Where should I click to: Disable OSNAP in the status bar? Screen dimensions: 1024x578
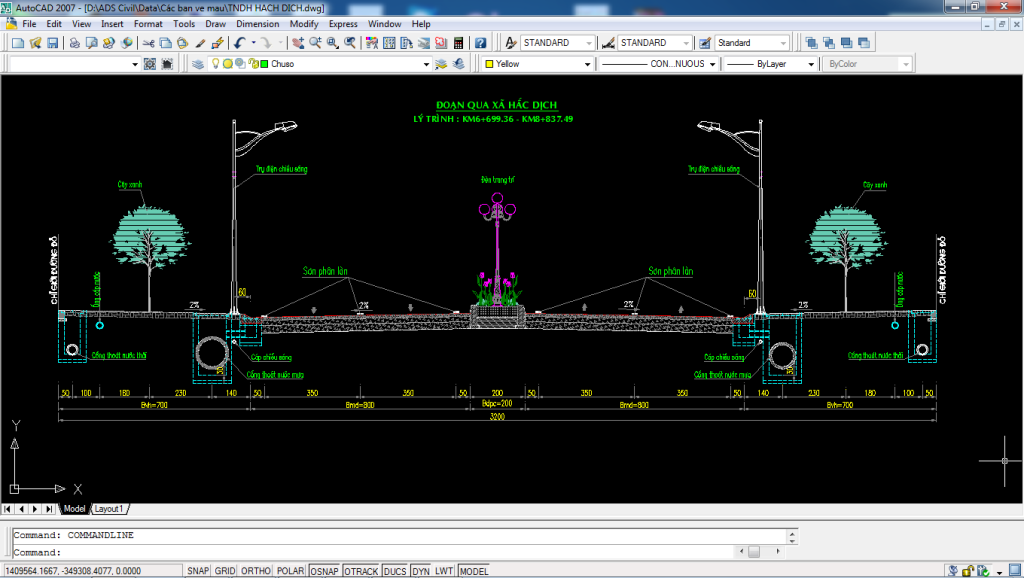pos(324,571)
